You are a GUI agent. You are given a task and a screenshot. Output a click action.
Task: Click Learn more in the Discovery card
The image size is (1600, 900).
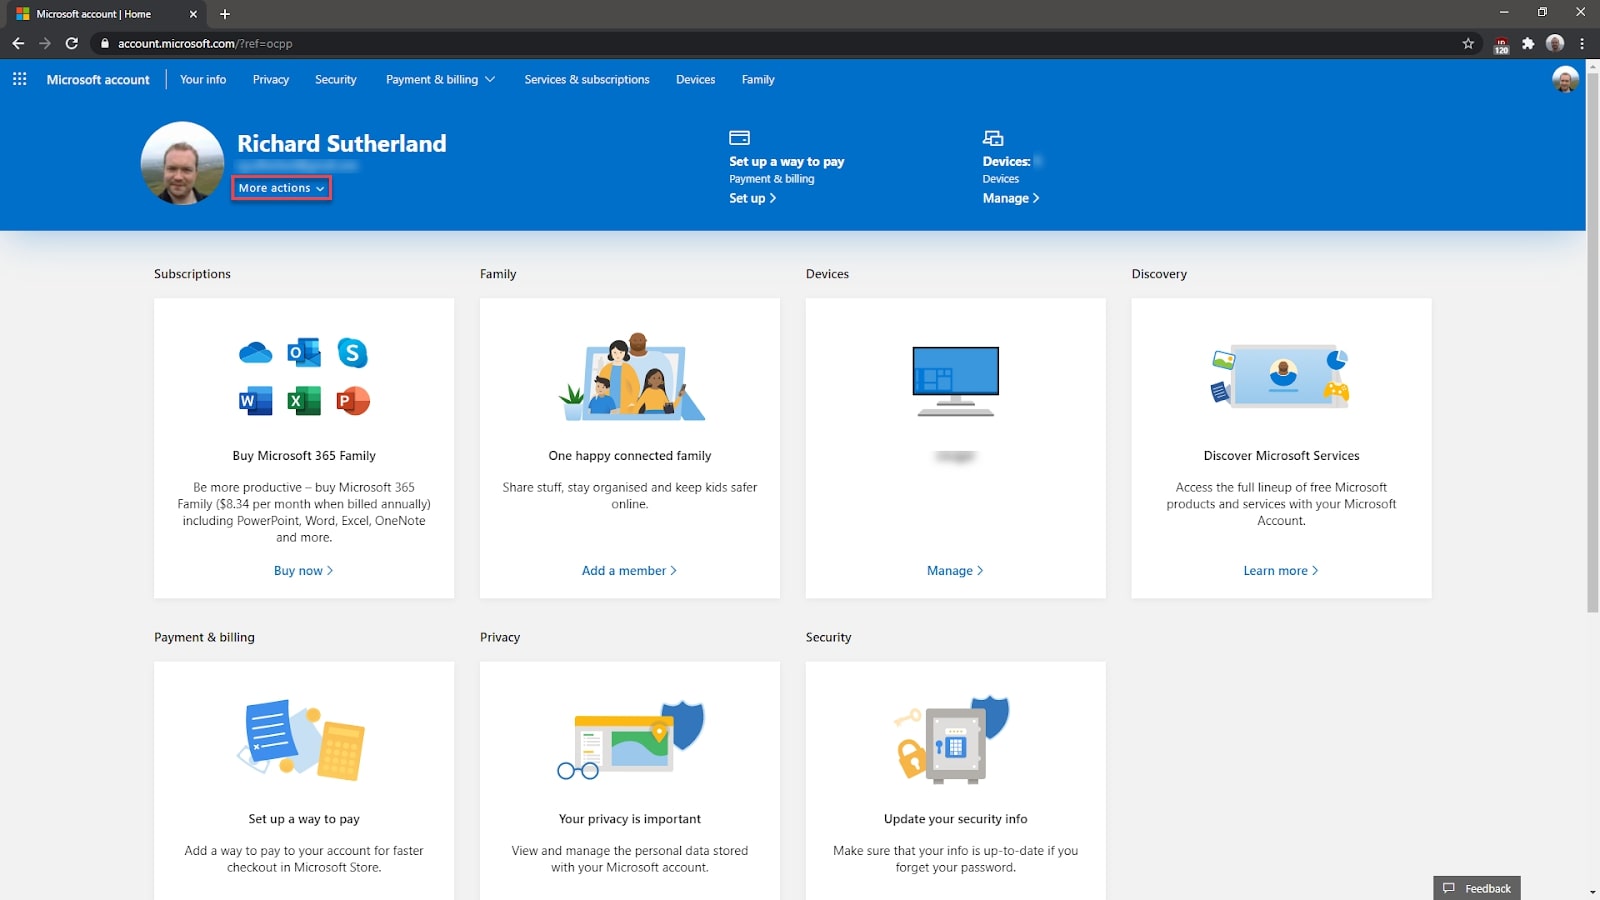(1281, 570)
